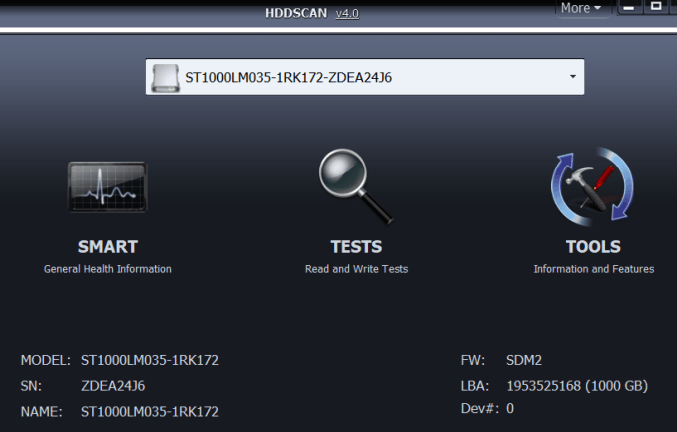This screenshot has height=432, width=677.
Task: Open the More menu
Action: [x=581, y=8]
